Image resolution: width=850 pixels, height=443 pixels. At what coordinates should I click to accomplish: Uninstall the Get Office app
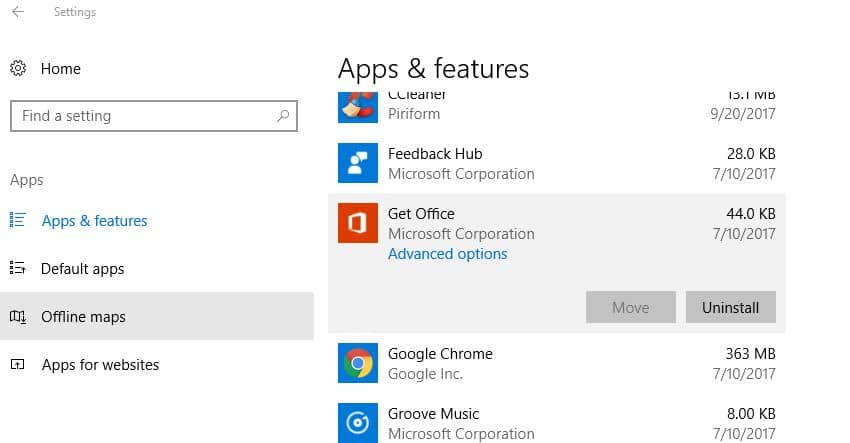(x=730, y=307)
